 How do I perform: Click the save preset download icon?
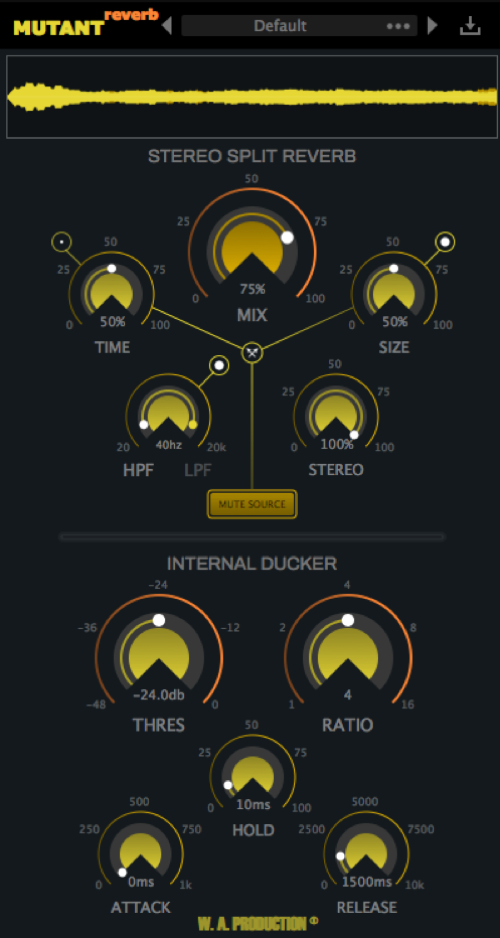click(471, 26)
